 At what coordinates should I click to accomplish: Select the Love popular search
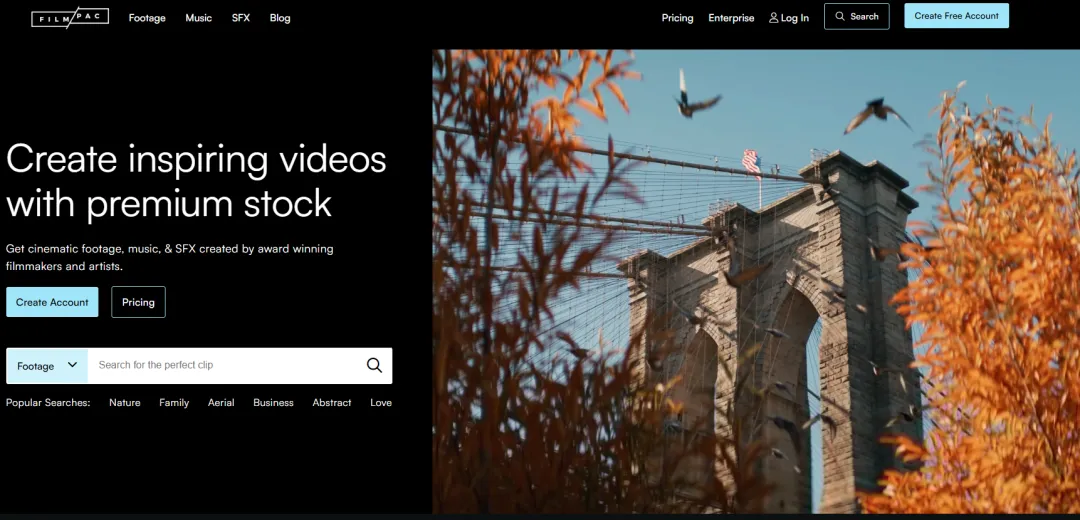[381, 403]
